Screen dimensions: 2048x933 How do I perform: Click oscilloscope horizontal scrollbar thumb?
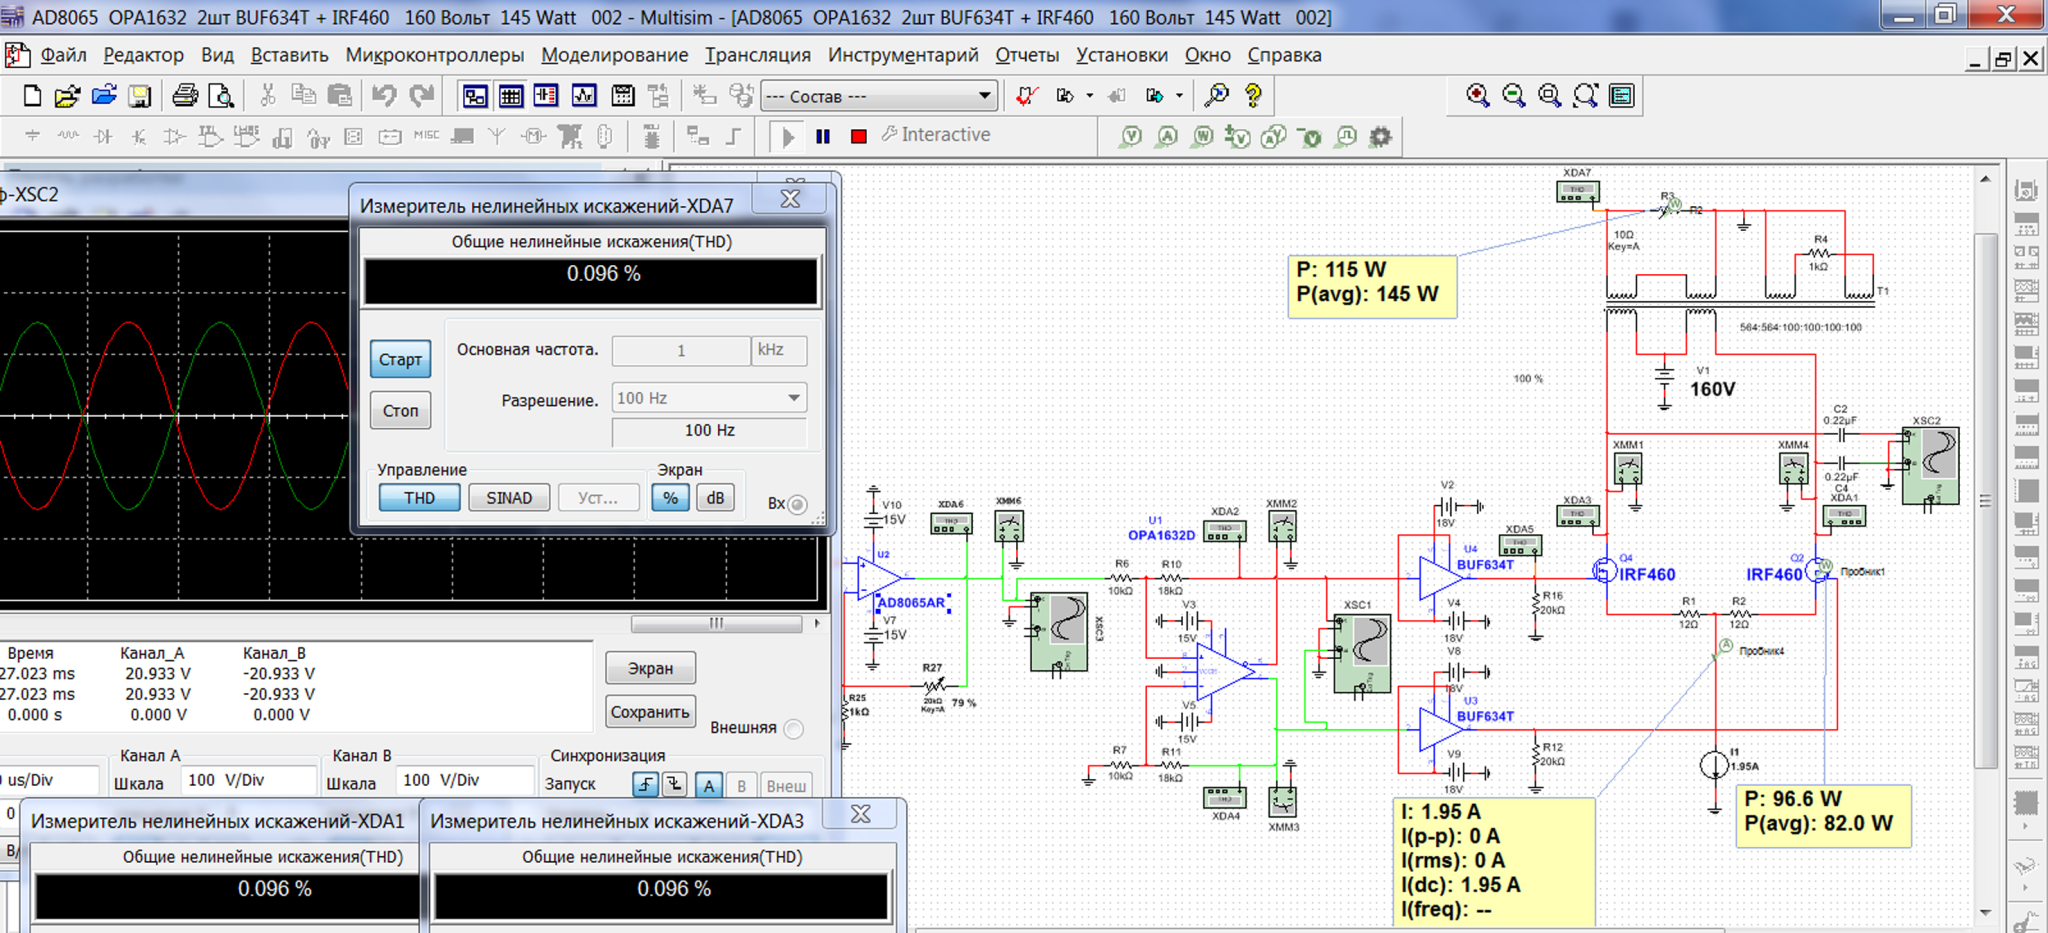click(716, 624)
